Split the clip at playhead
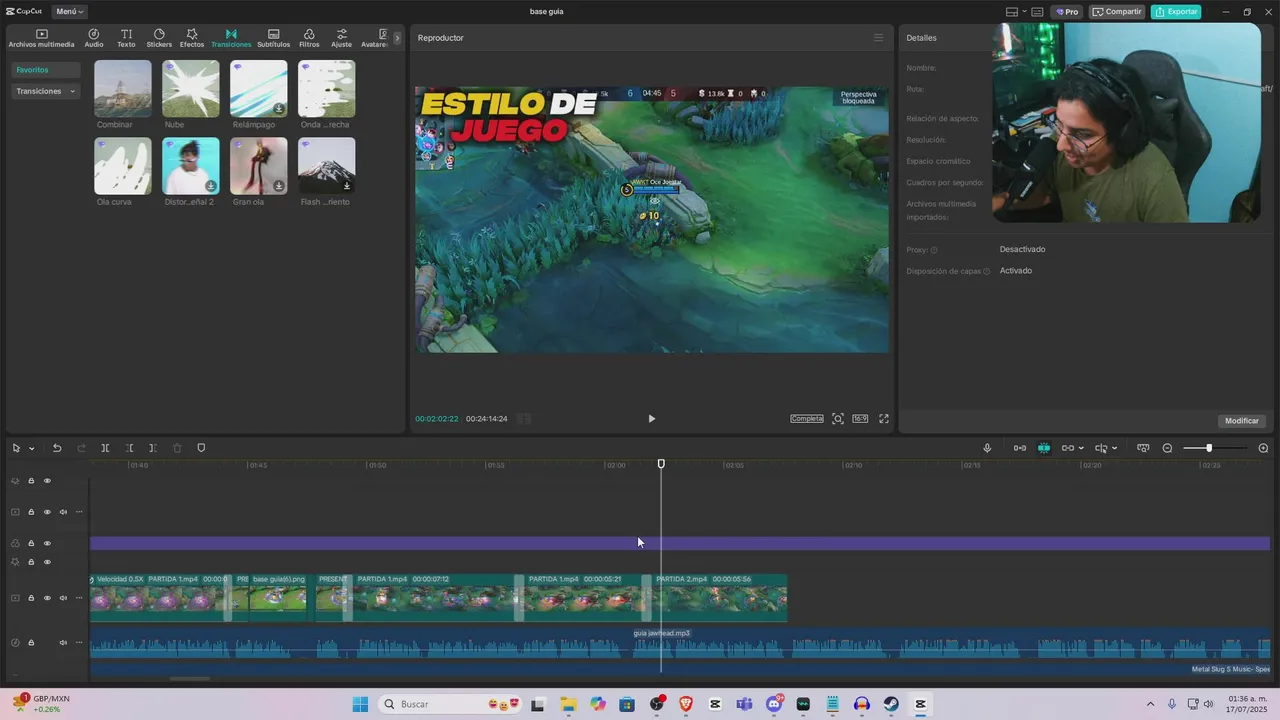This screenshot has width=1280, height=720. (x=105, y=448)
